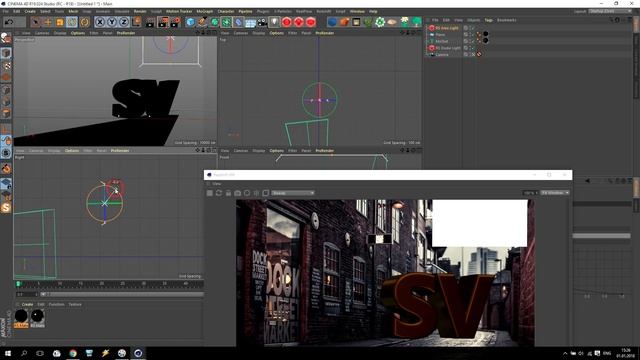This screenshot has width=640, height=360.
Task: Enable Snap from the left palette
Action: tap(6, 168)
